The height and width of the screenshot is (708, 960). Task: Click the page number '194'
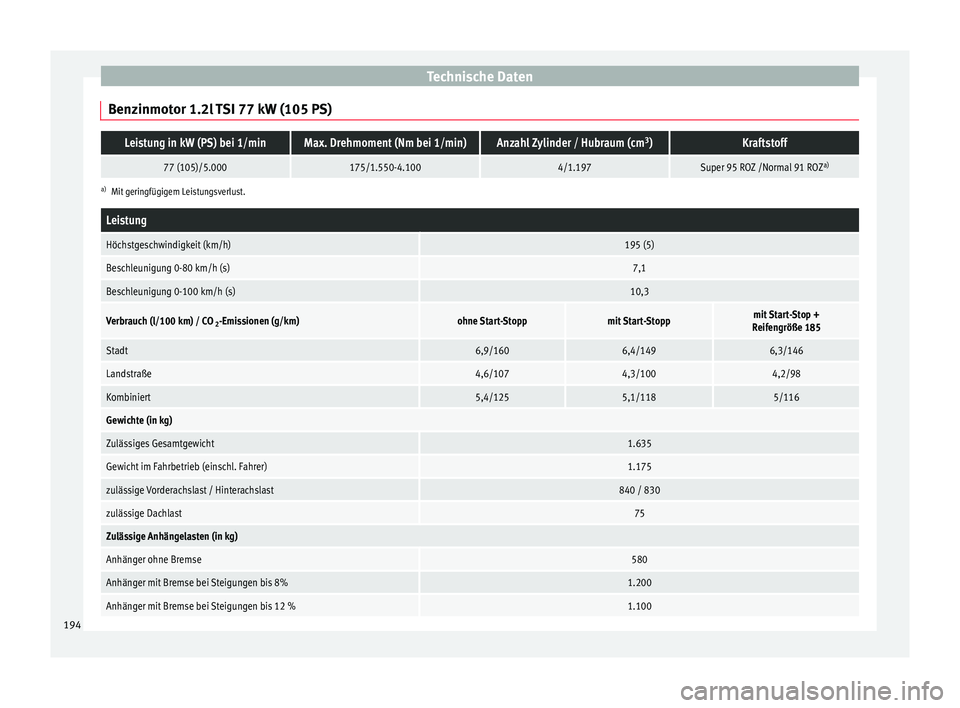click(x=72, y=625)
